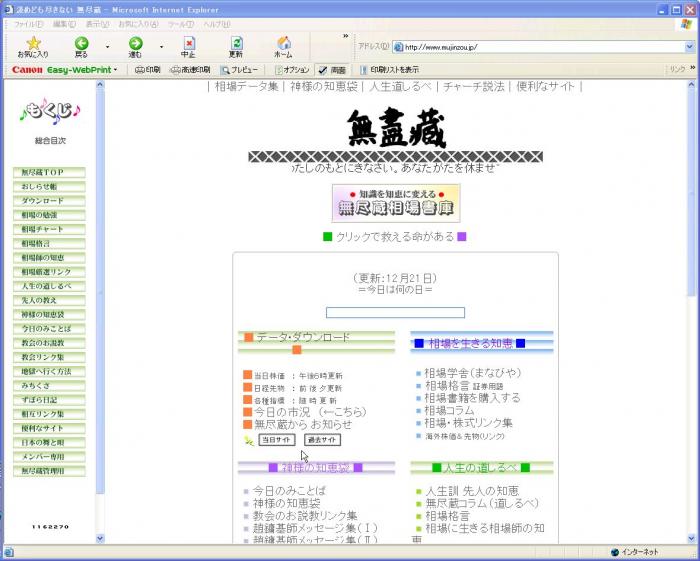The width and height of the screenshot is (700, 561).
Task: Open the ファイル(F) menu
Action: (x=27, y=23)
